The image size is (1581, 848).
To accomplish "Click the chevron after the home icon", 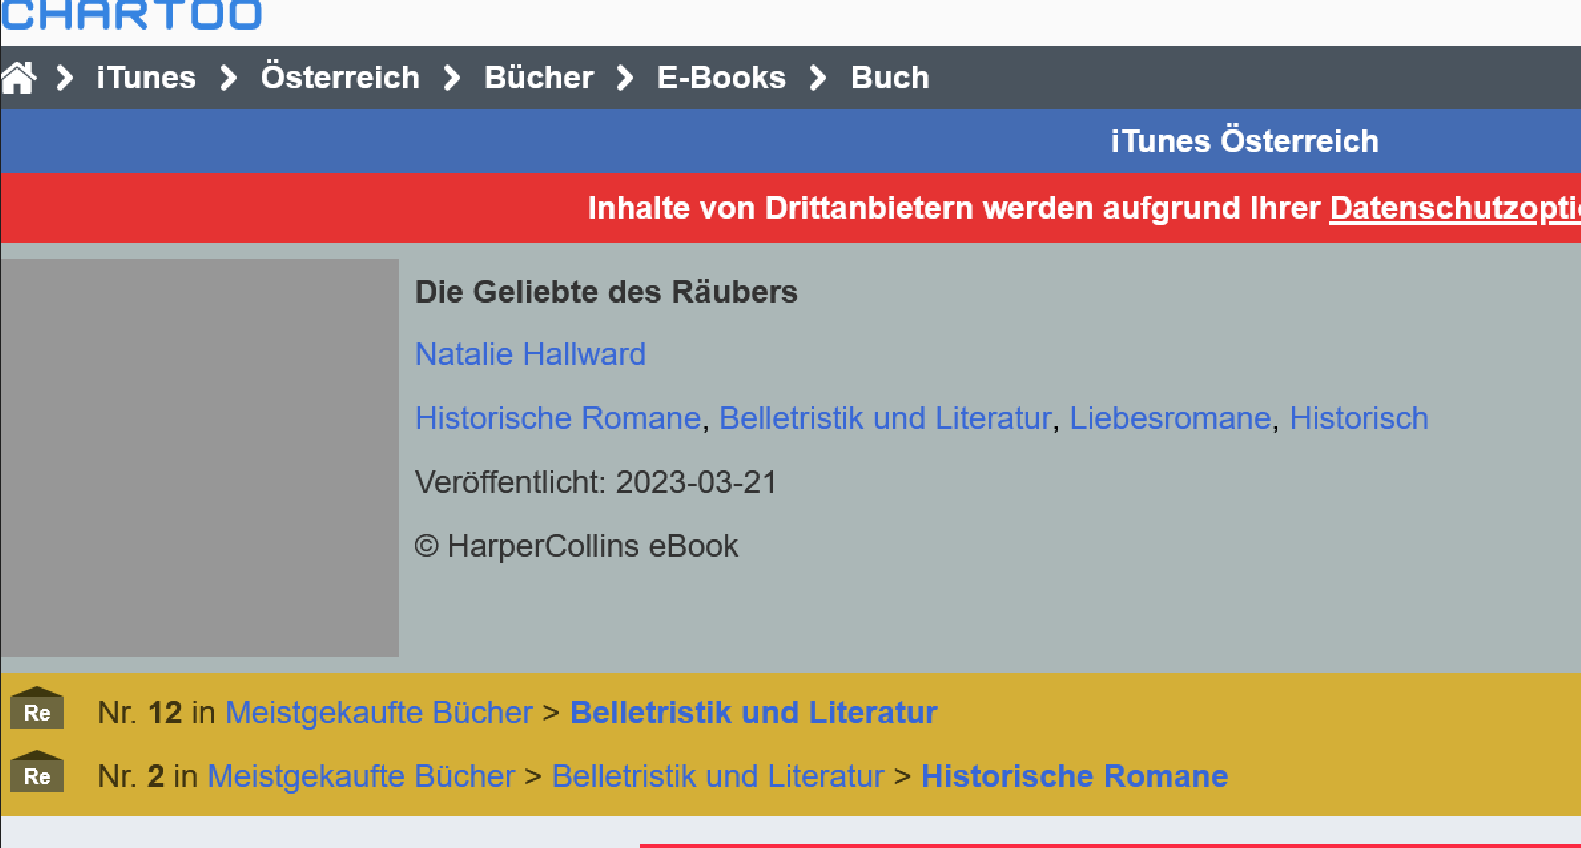I will pyautogui.click(x=65, y=77).
